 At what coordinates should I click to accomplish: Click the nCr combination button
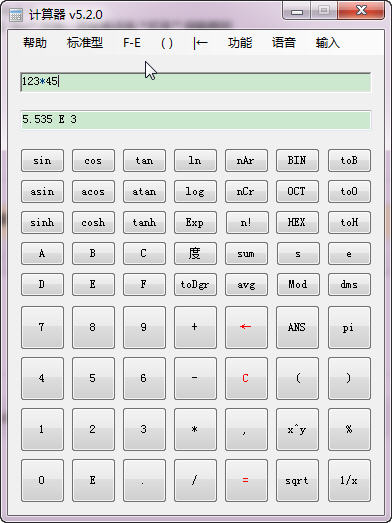click(247, 191)
